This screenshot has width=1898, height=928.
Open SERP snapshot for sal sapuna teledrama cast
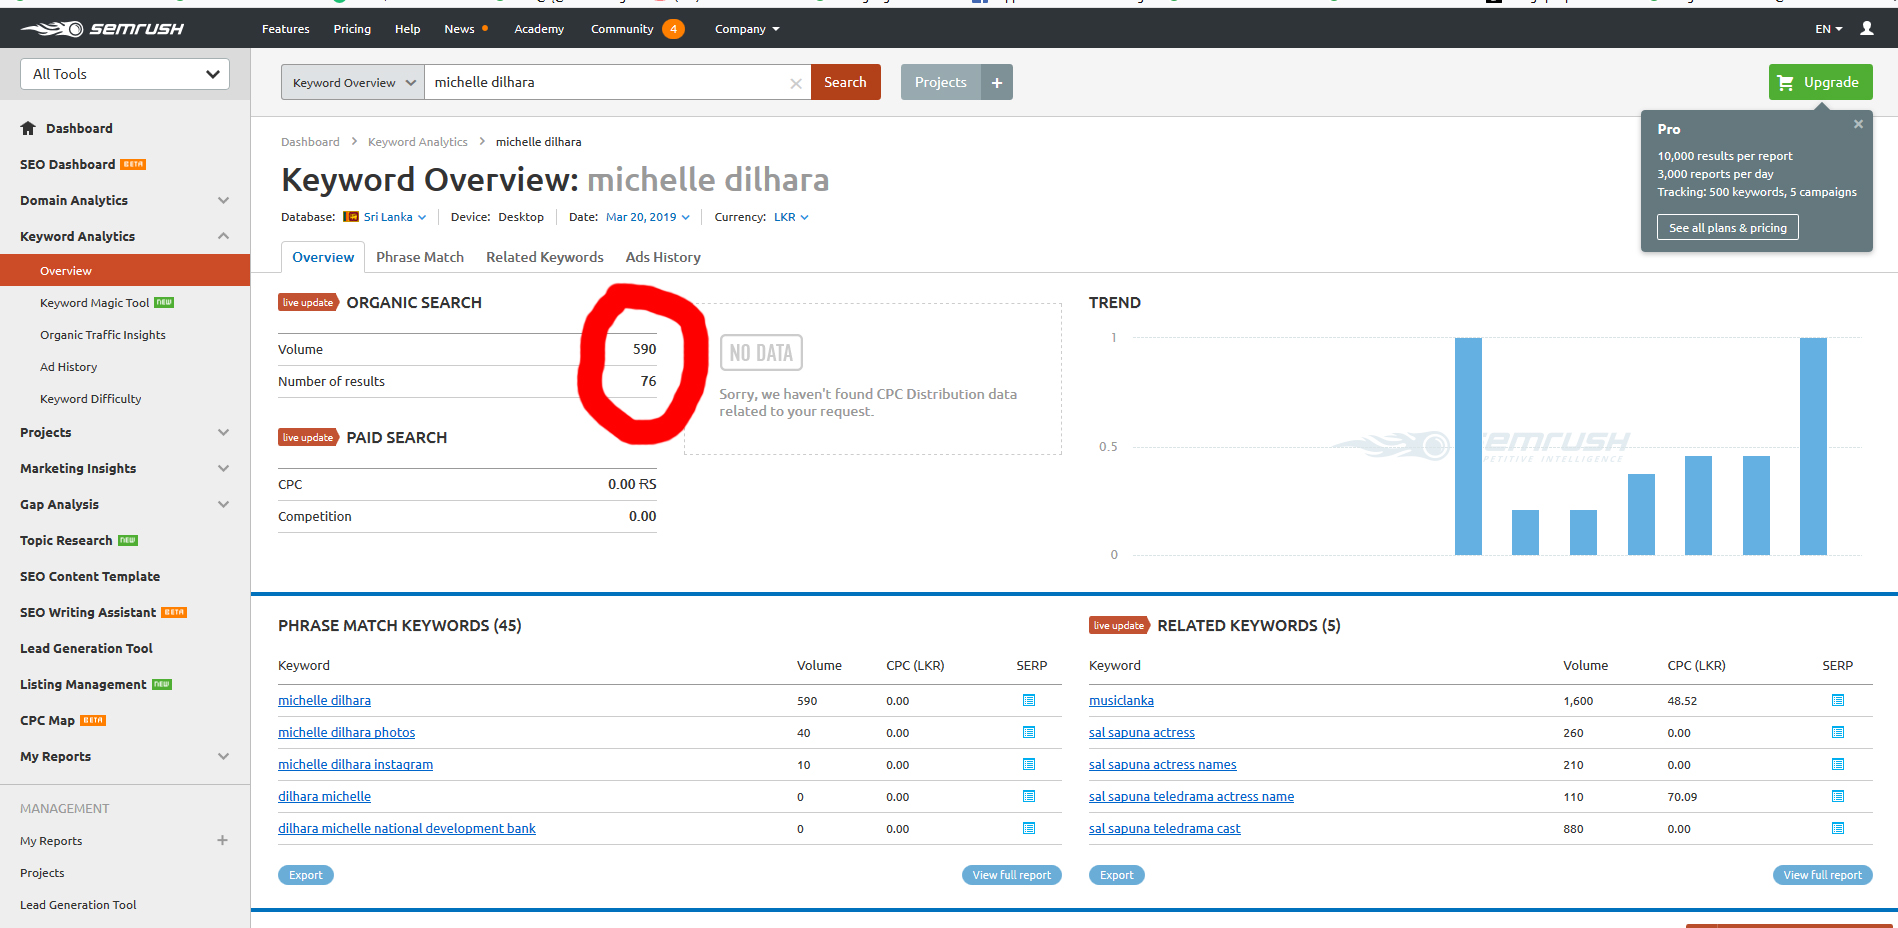[1837, 829]
